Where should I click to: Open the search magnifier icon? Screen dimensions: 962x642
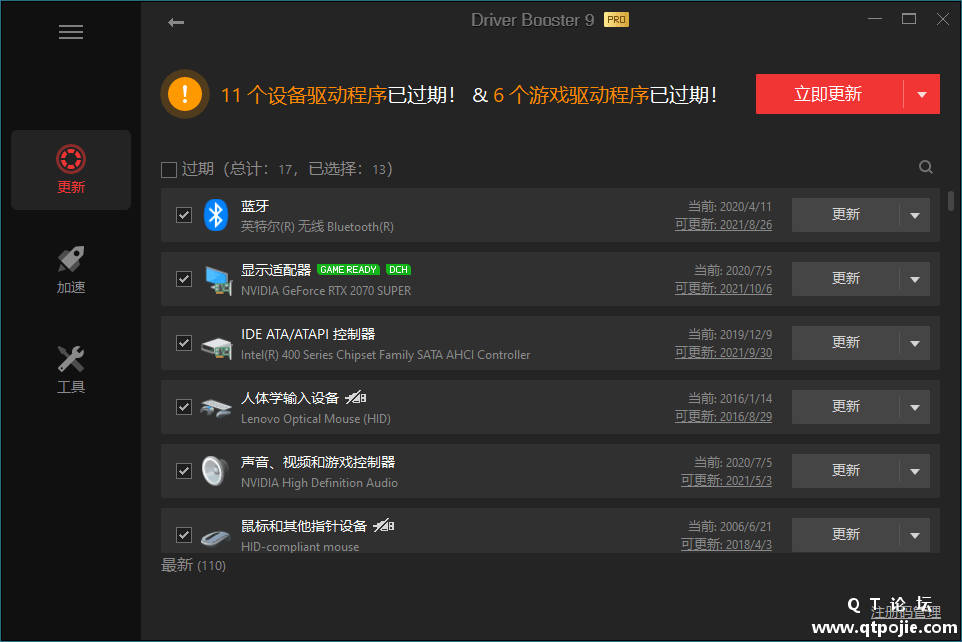tap(926, 167)
